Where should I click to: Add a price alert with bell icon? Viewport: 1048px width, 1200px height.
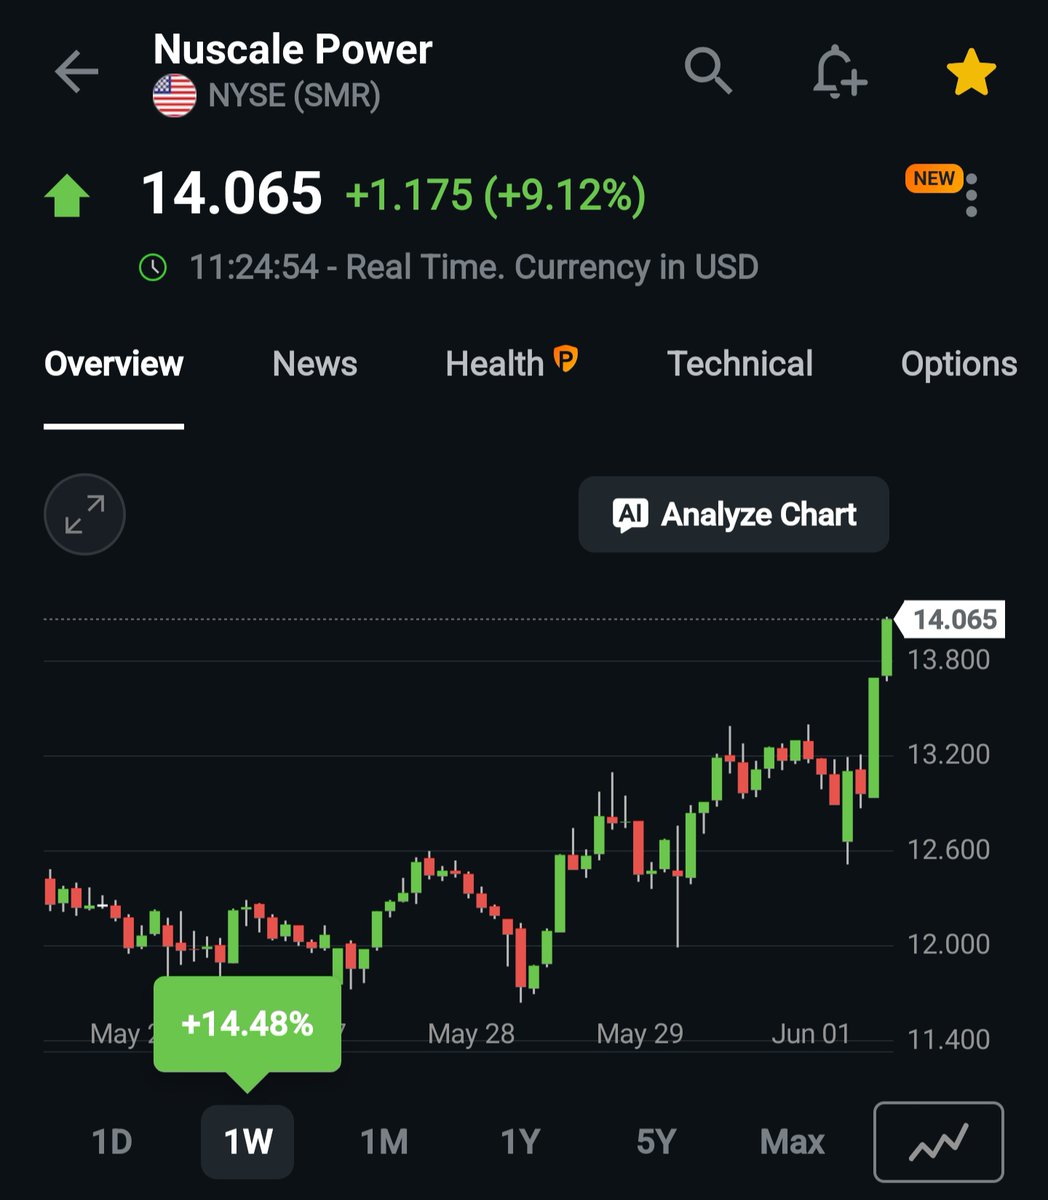pos(838,72)
